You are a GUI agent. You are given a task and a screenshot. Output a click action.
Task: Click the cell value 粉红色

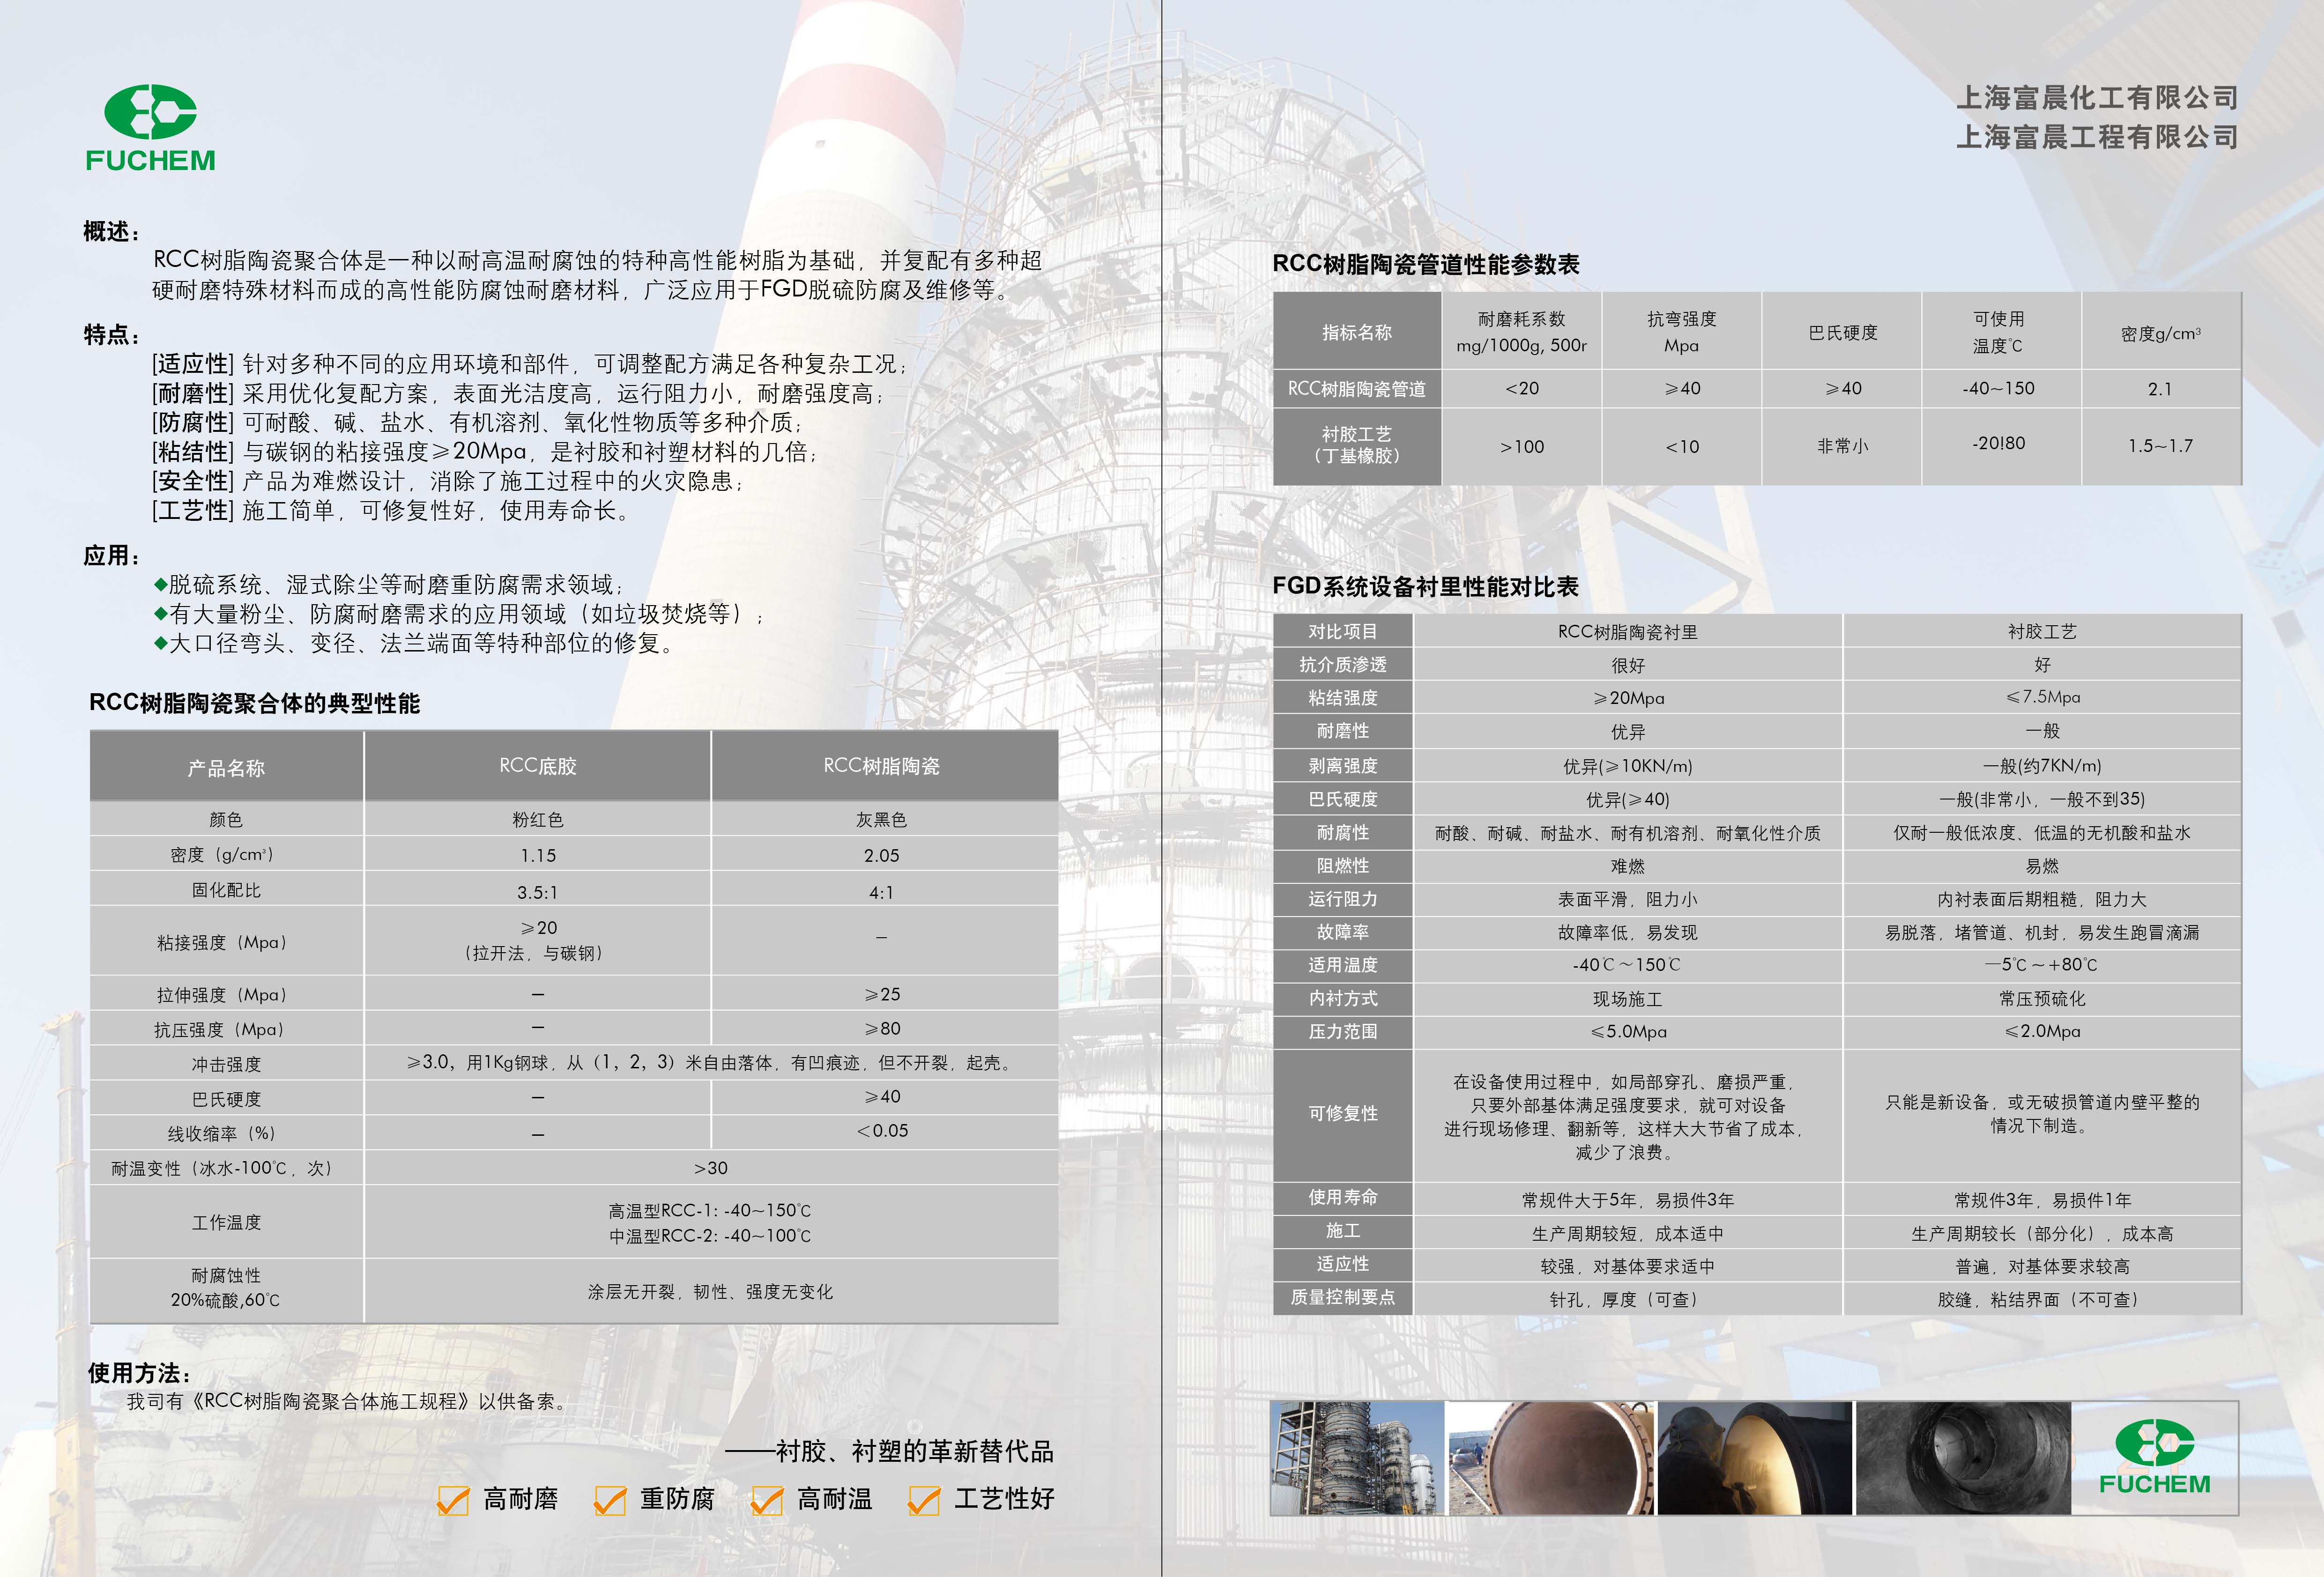(538, 820)
